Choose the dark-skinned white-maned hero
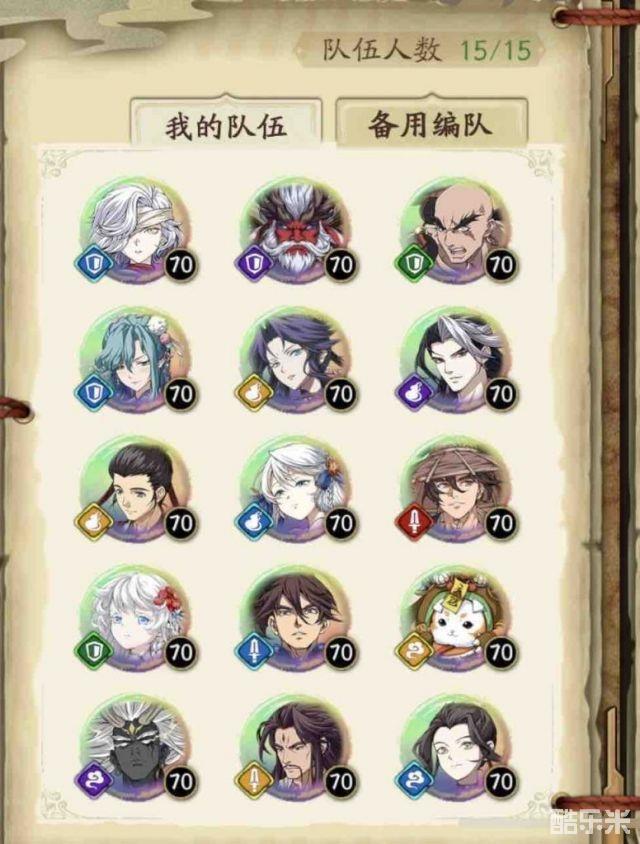The image size is (640, 844). 137,748
